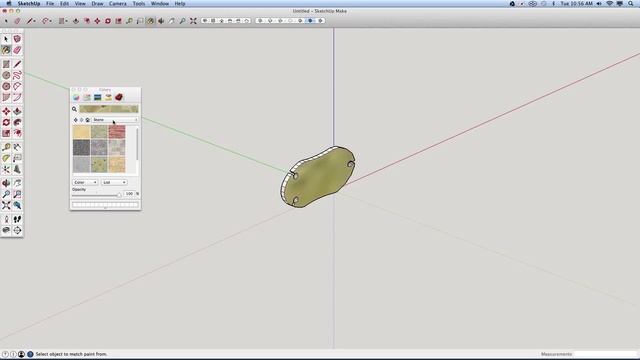Activate the Move tool in left toolbar
The image size is (640, 360).
coord(6,111)
